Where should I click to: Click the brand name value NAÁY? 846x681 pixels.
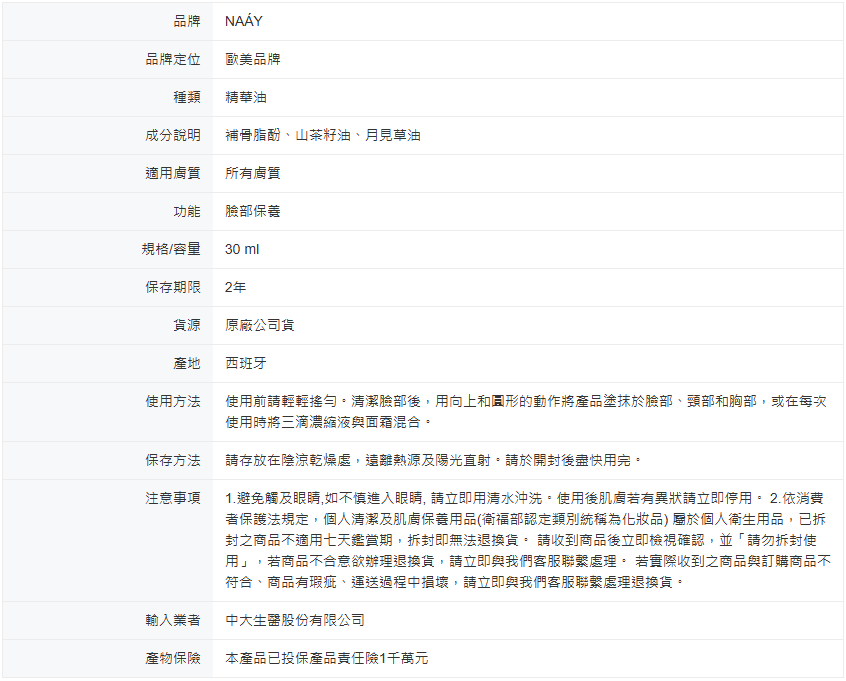pyautogui.click(x=244, y=21)
